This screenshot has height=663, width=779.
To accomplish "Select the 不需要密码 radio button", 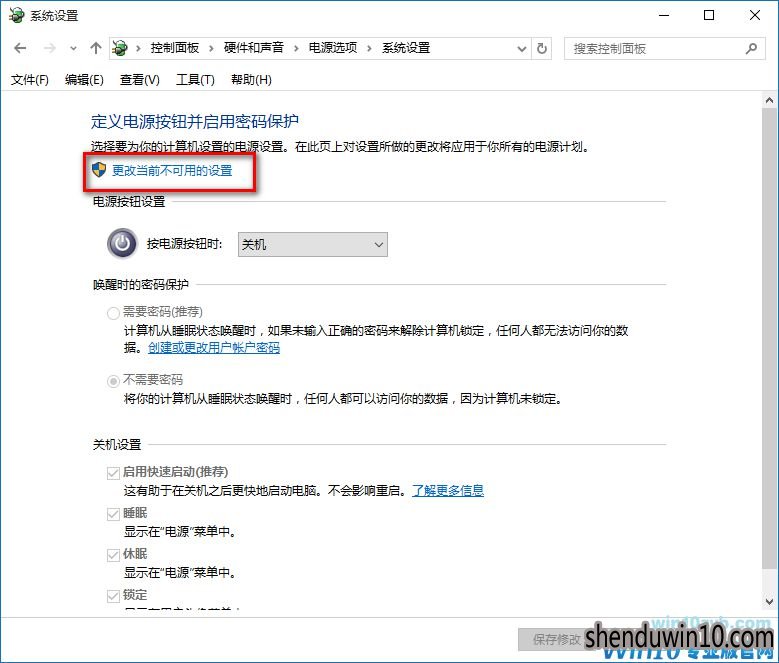I will [113, 381].
